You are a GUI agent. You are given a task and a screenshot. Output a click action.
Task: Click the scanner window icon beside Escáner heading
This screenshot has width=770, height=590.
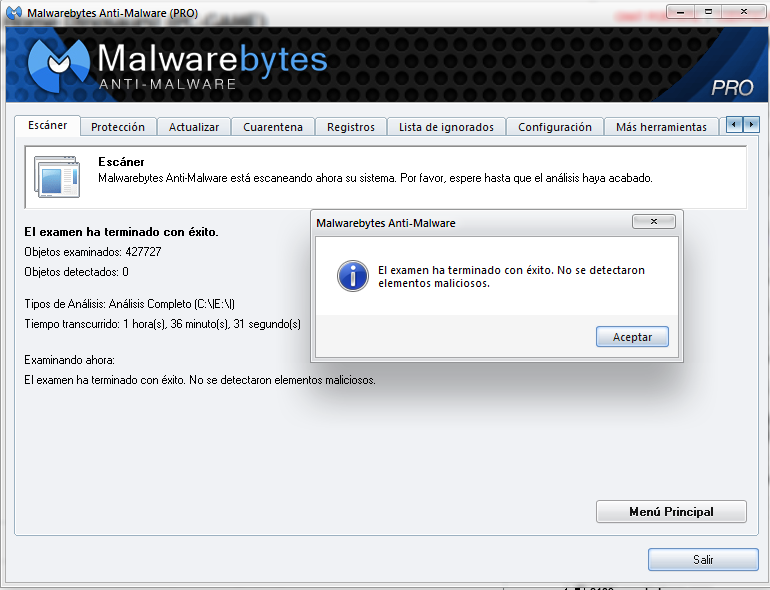click(57, 176)
